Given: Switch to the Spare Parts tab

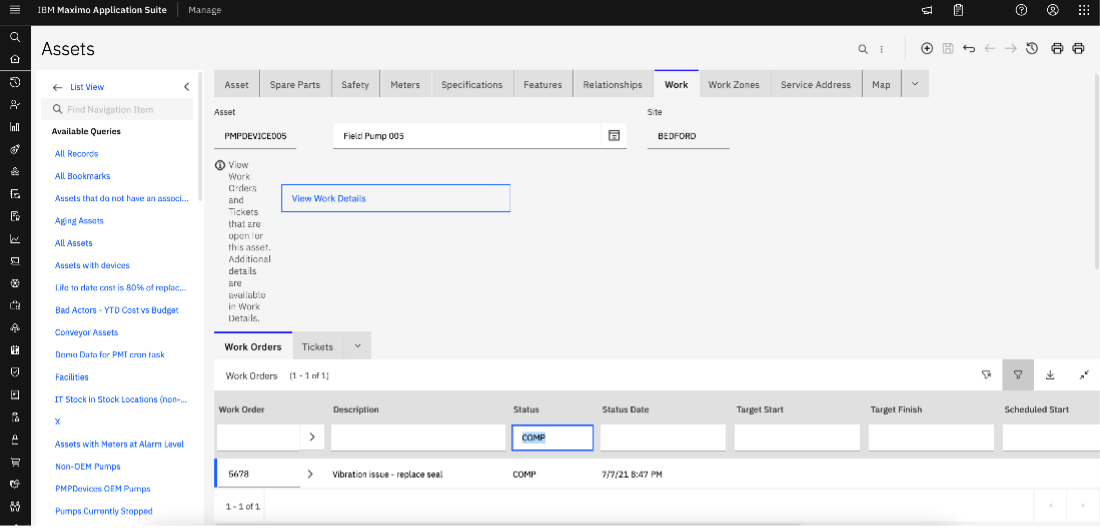Looking at the screenshot, I should [295, 84].
